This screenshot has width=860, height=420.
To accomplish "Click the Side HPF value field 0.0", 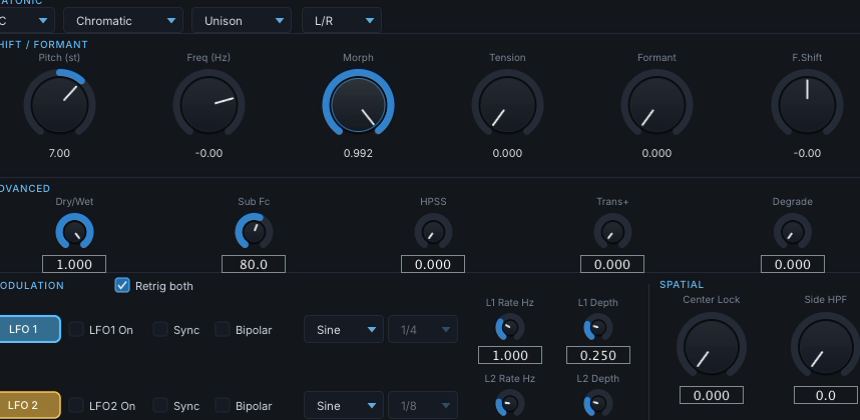I will pyautogui.click(x=825, y=395).
